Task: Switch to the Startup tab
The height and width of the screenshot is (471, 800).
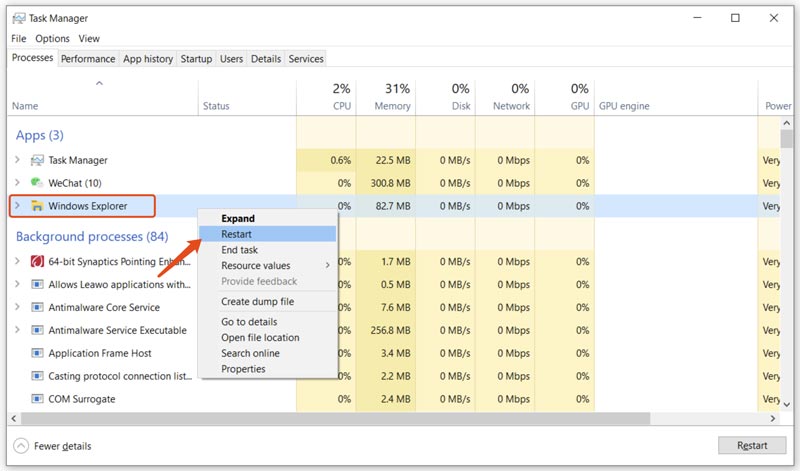Action: coord(196,59)
